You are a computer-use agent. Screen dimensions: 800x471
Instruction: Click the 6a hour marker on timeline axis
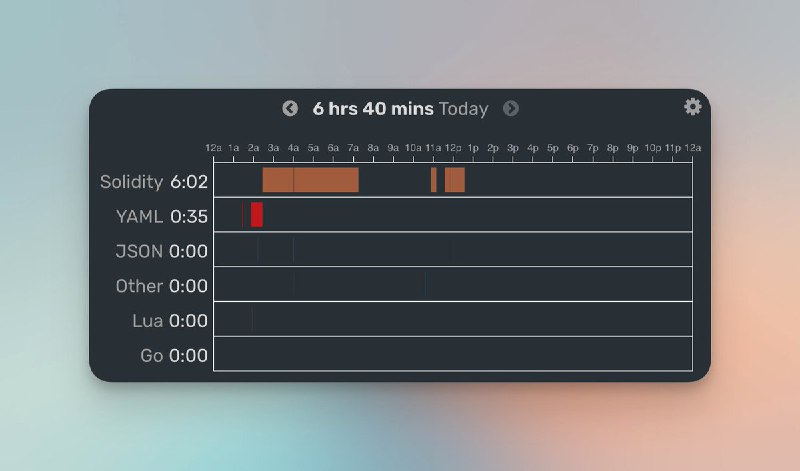[x=333, y=148]
